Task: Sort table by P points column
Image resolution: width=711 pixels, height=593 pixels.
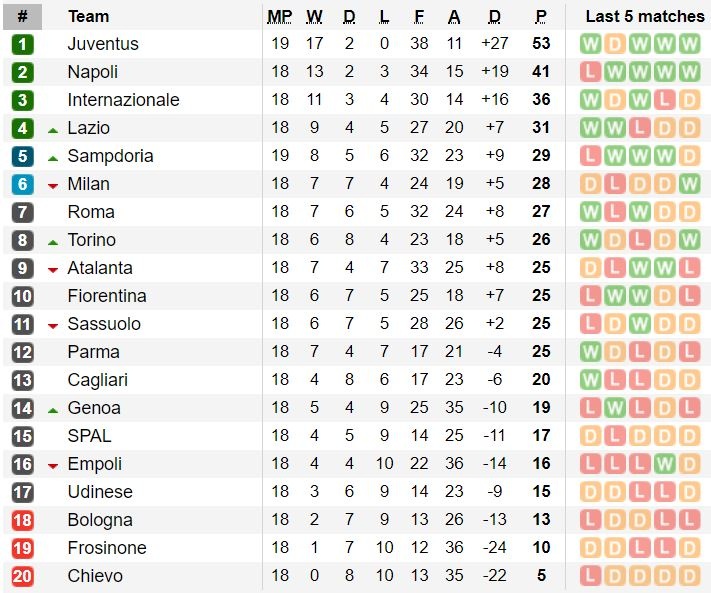Action: click(x=541, y=16)
